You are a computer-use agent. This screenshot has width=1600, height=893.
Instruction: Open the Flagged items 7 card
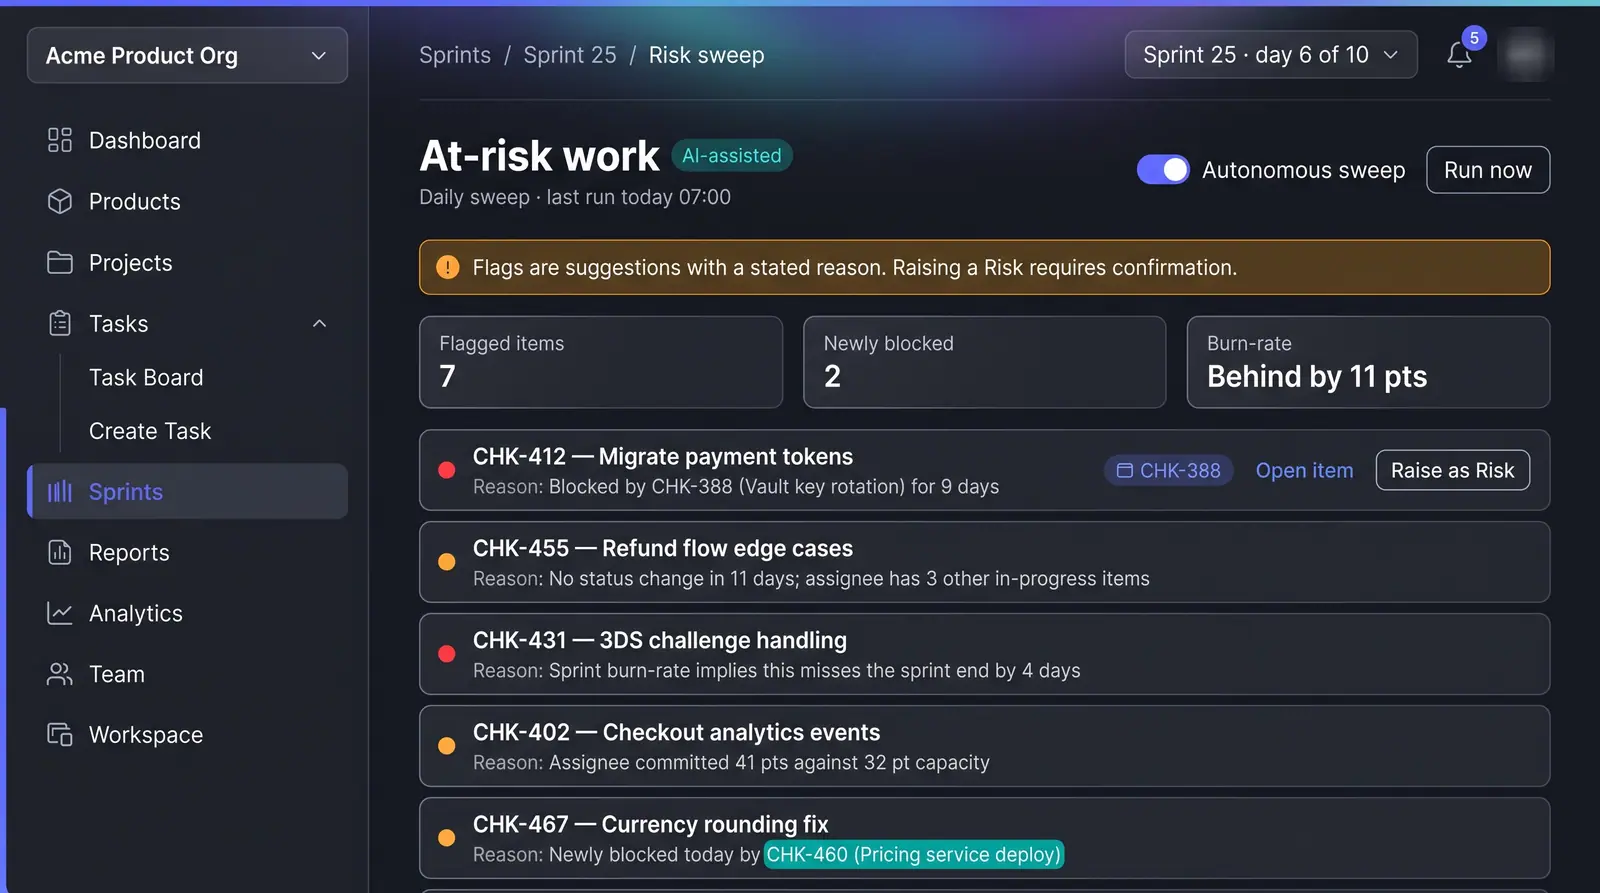[x=601, y=362]
